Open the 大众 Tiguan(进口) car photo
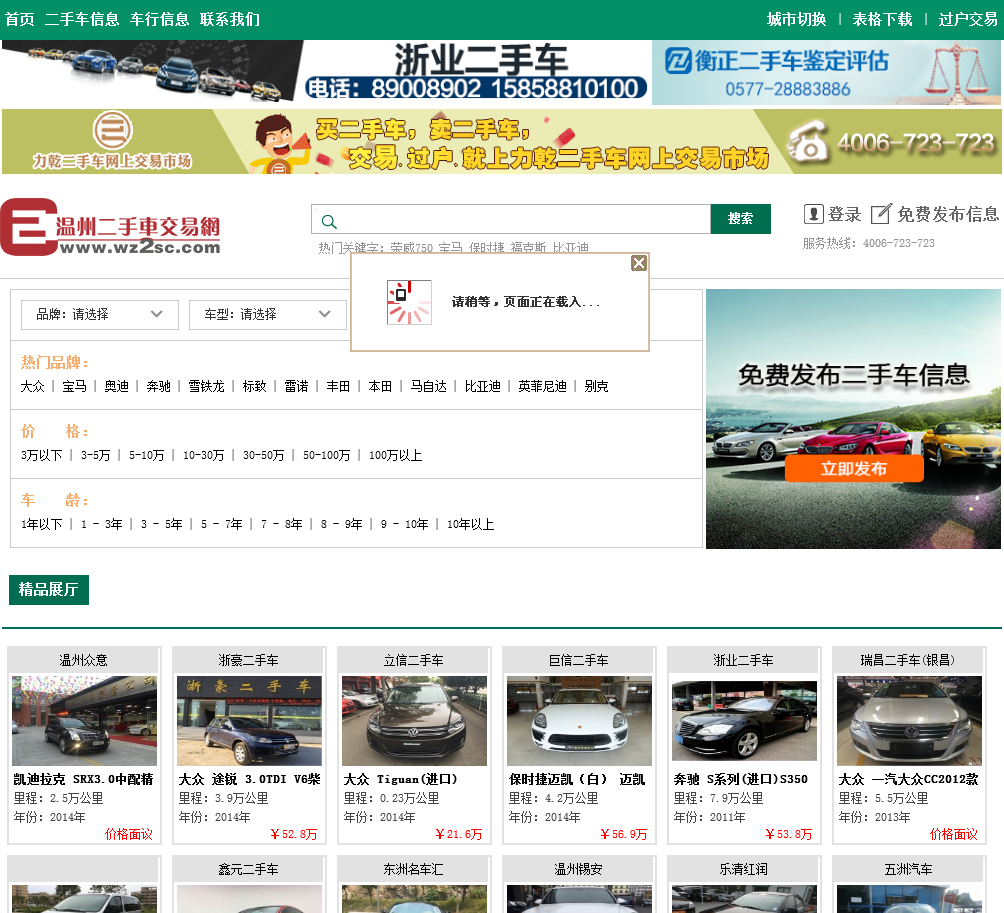This screenshot has width=1004, height=913. coord(414,721)
